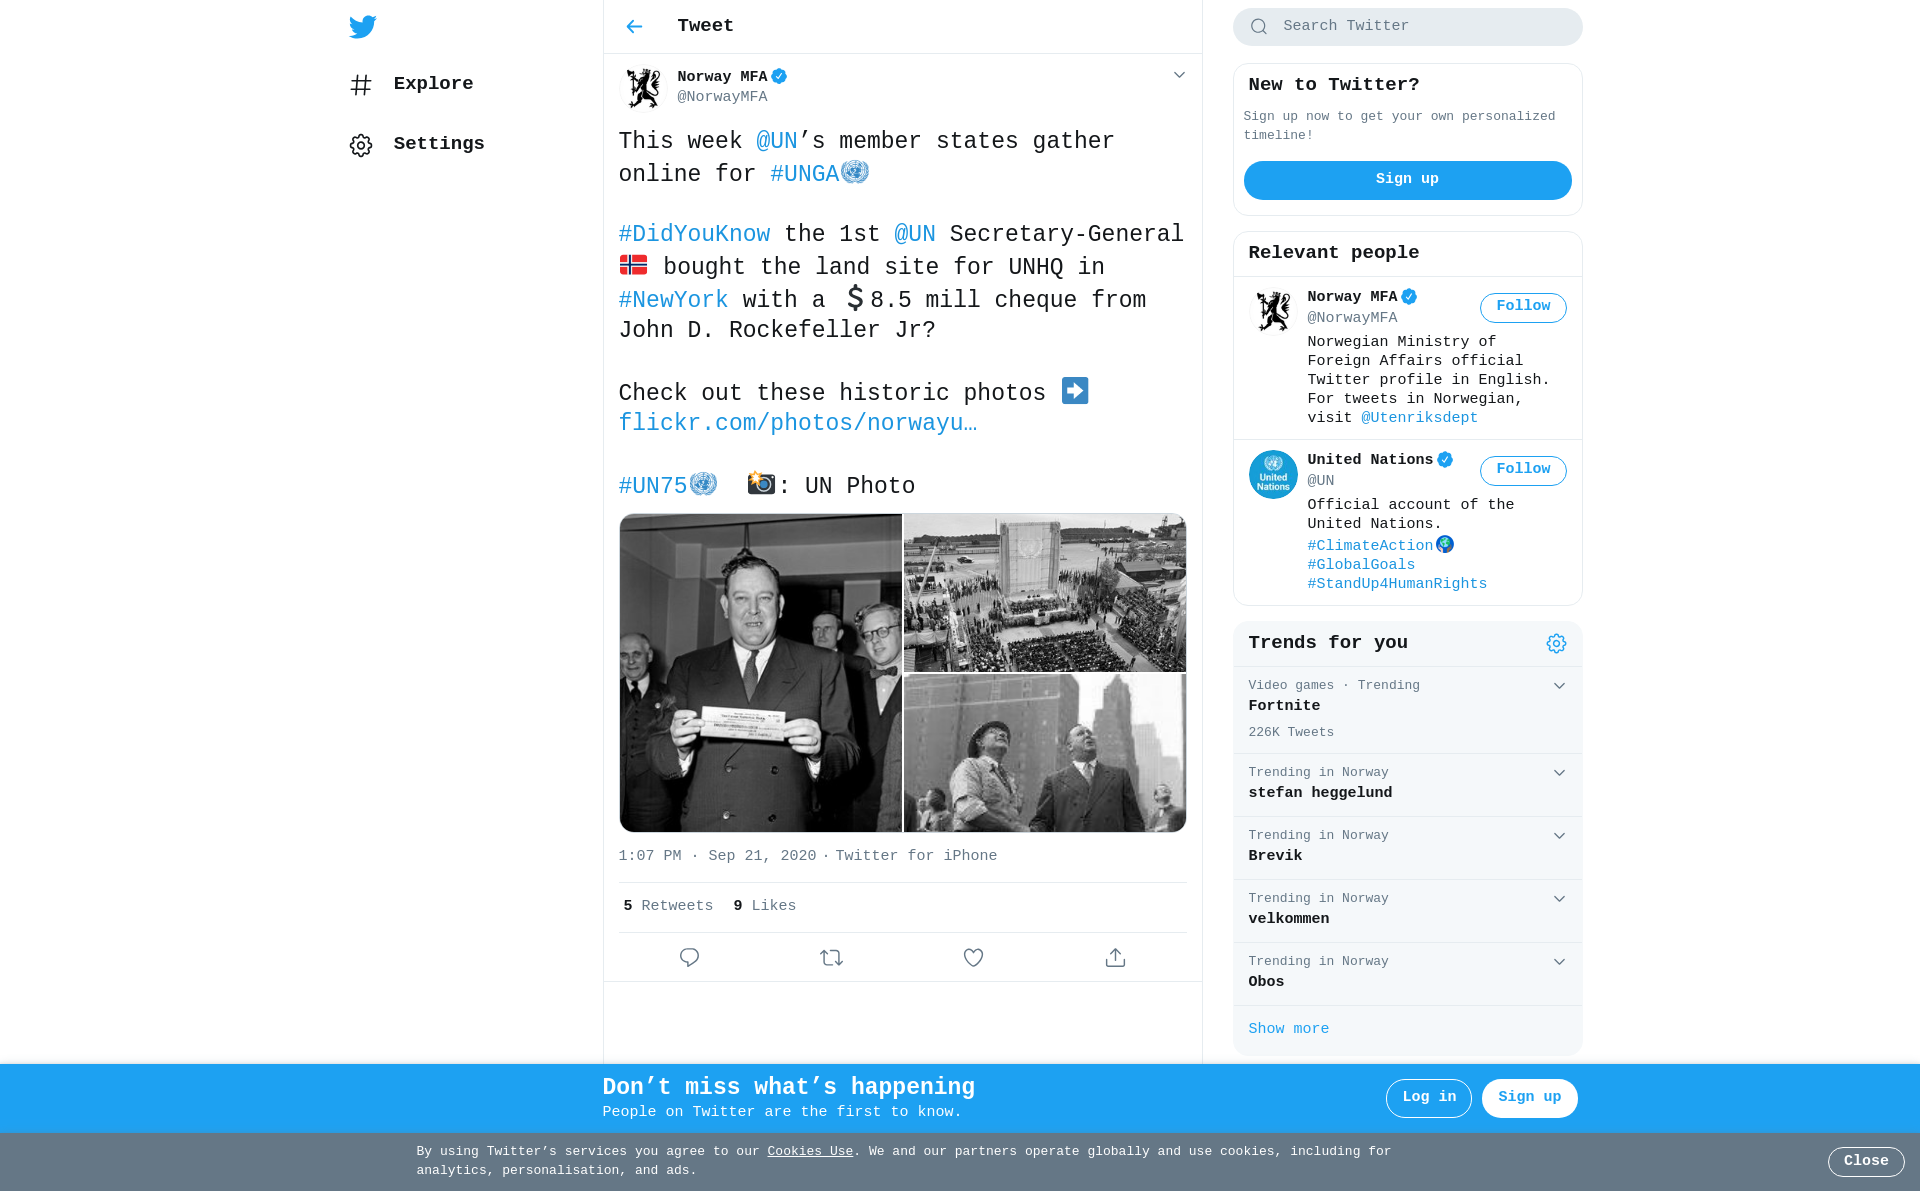Retweet using the retweet icon
The height and width of the screenshot is (1191, 1920).
(831, 958)
